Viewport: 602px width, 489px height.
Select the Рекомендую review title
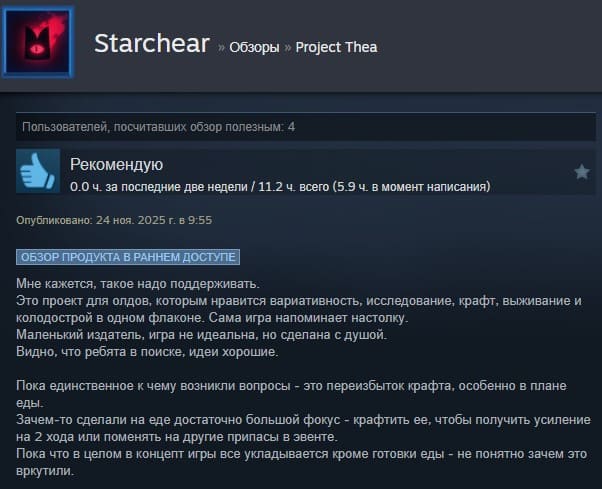pyautogui.click(x=116, y=164)
